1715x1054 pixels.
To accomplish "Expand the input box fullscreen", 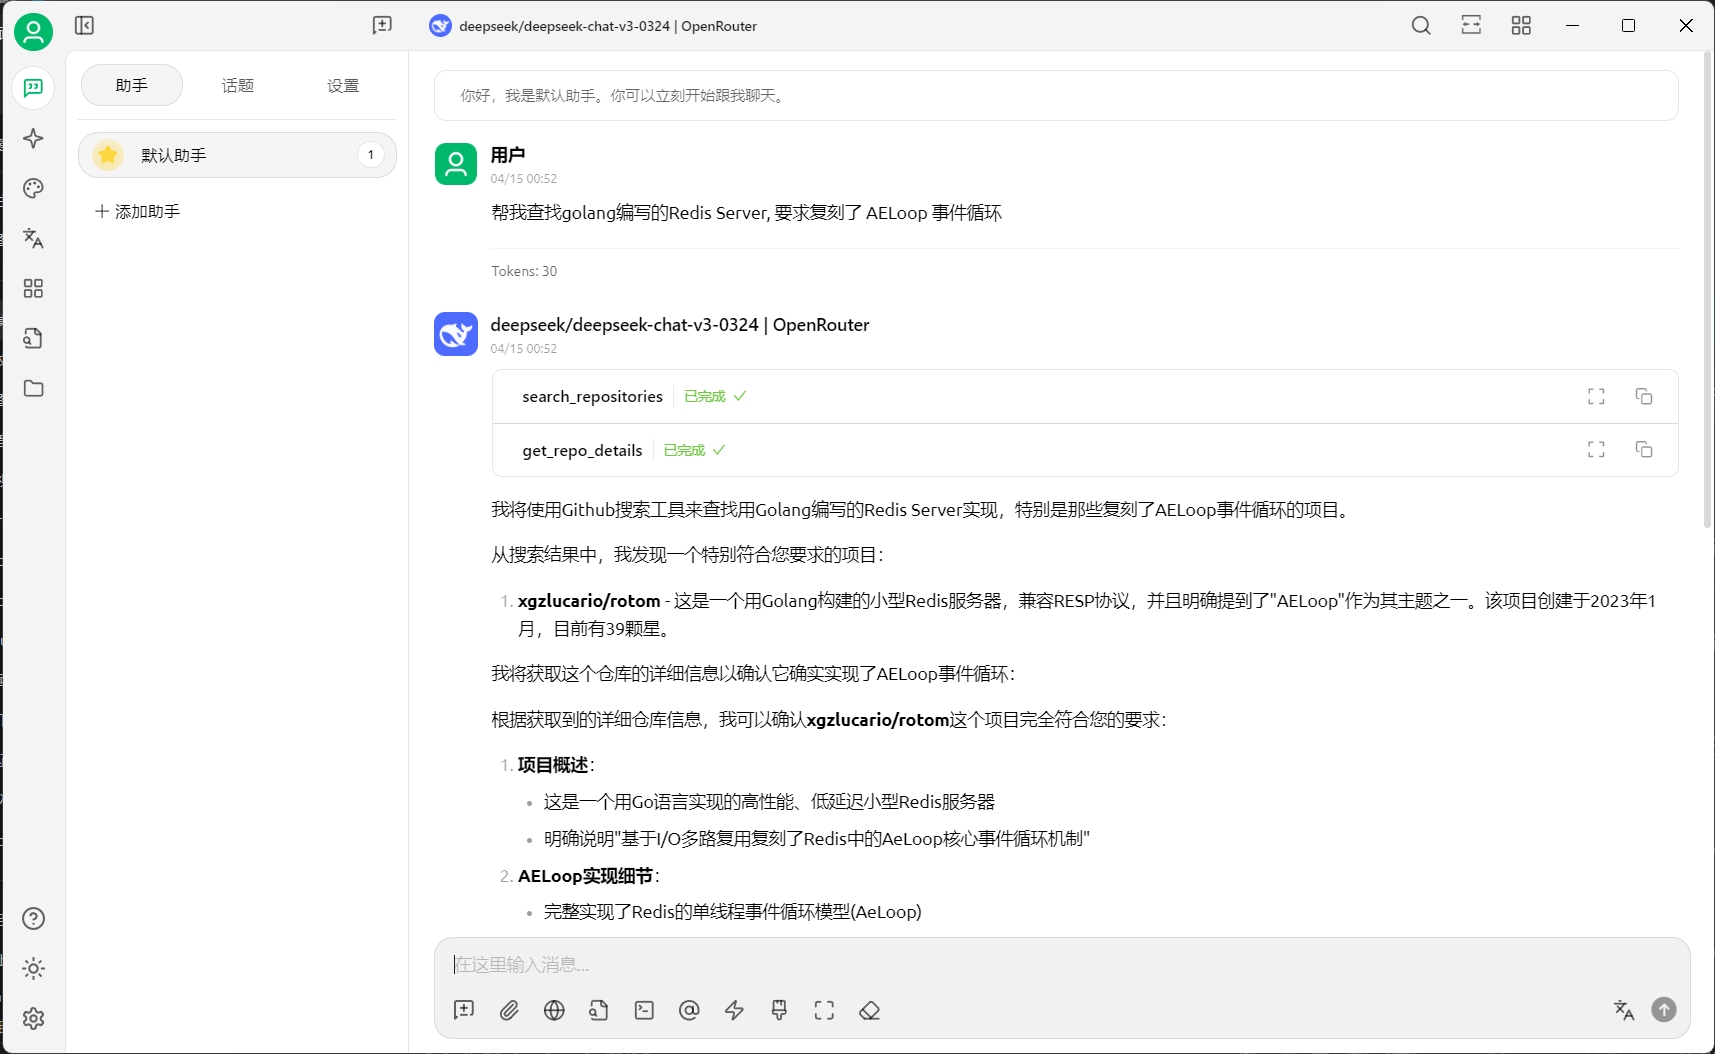I will click(824, 1010).
